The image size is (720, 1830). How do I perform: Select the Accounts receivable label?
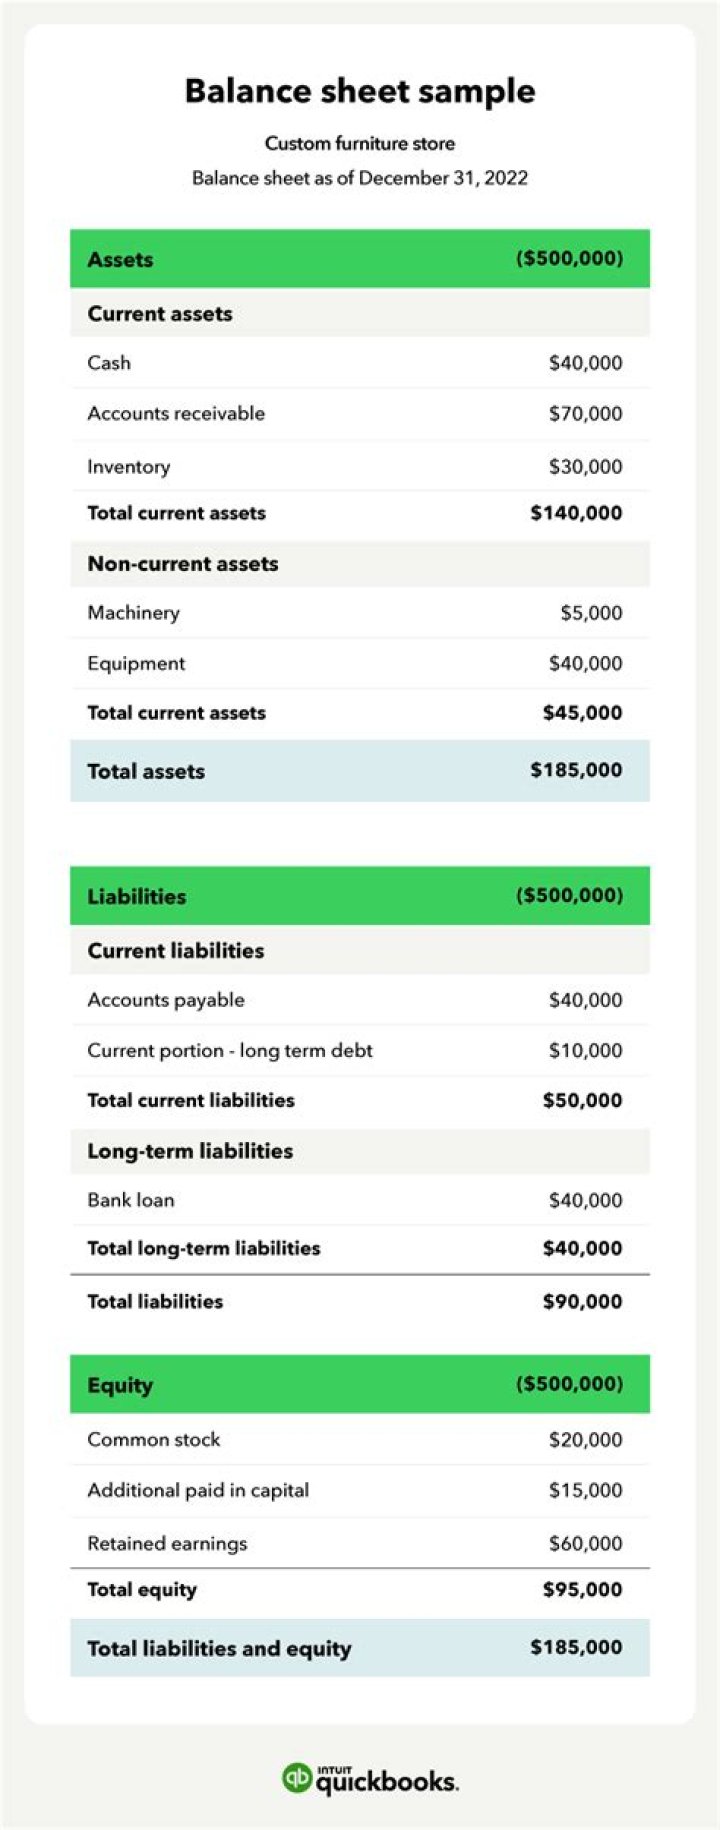(x=176, y=414)
